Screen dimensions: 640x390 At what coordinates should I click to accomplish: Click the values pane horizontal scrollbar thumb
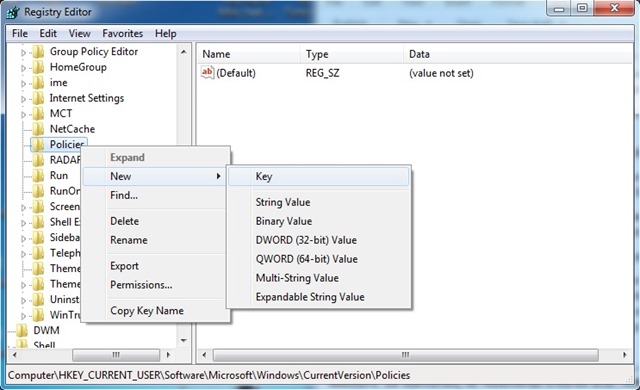(x=406, y=355)
